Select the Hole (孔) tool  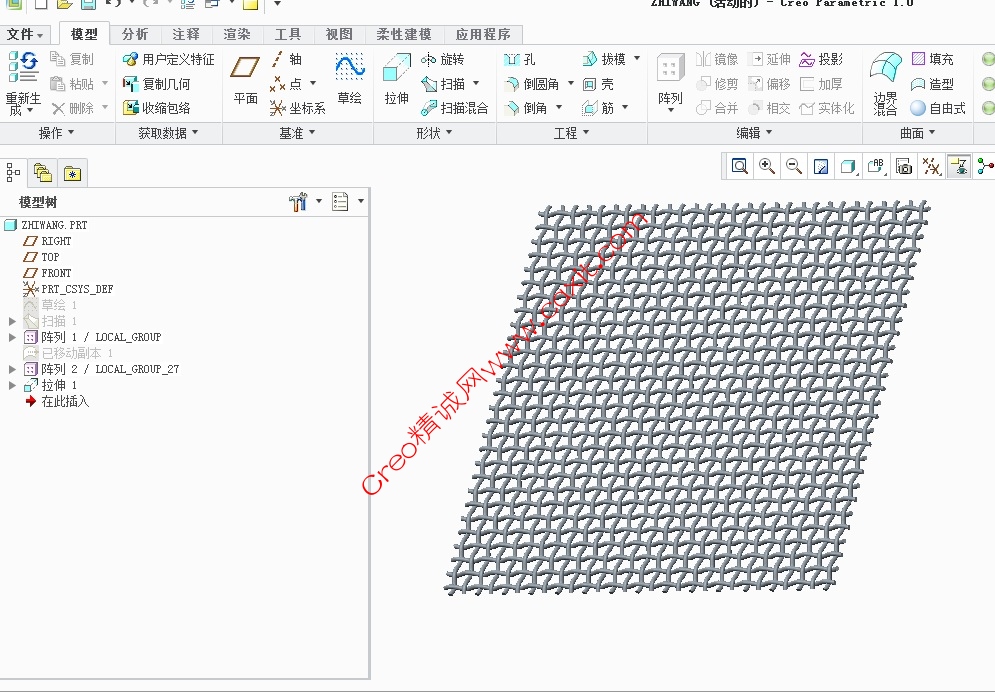[x=520, y=59]
